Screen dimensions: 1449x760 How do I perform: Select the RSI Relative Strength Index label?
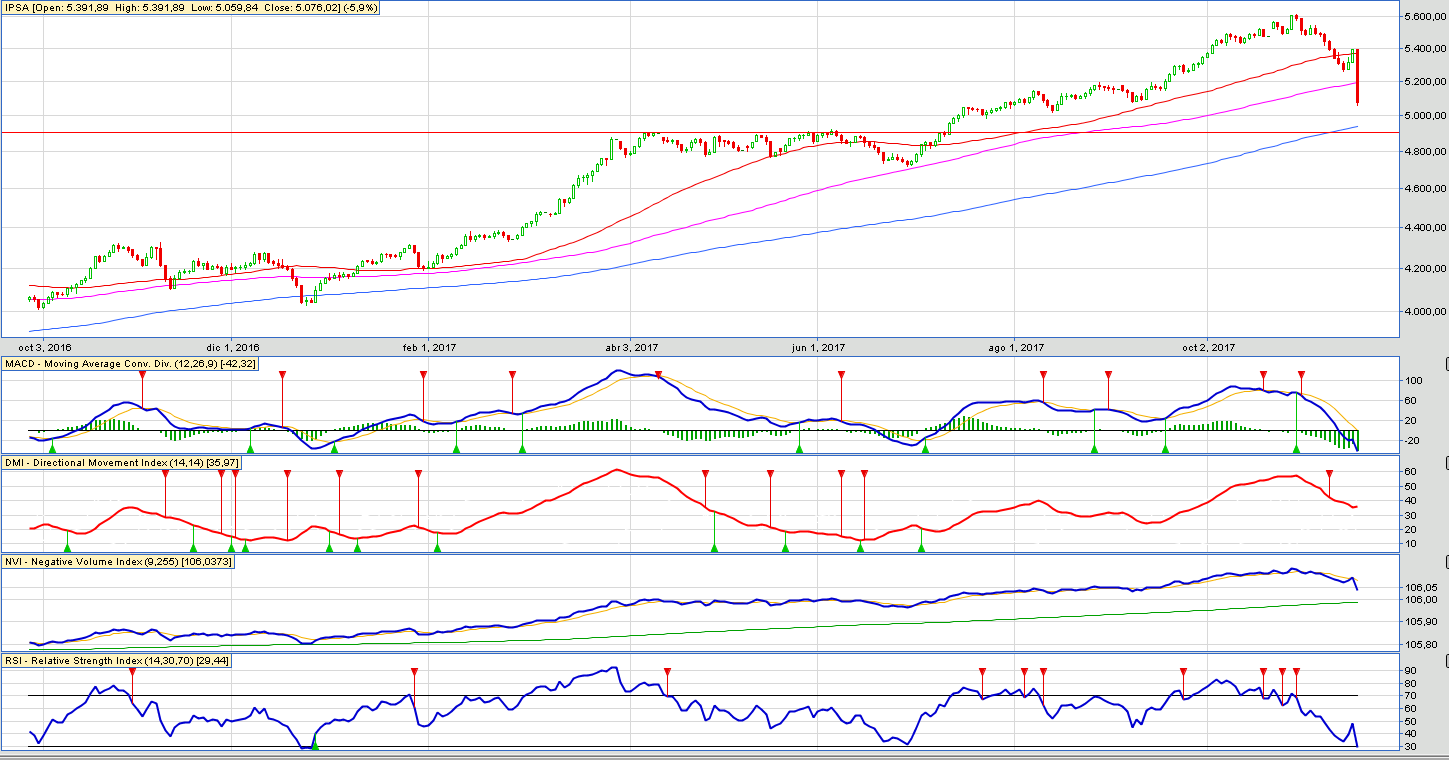click(117, 661)
